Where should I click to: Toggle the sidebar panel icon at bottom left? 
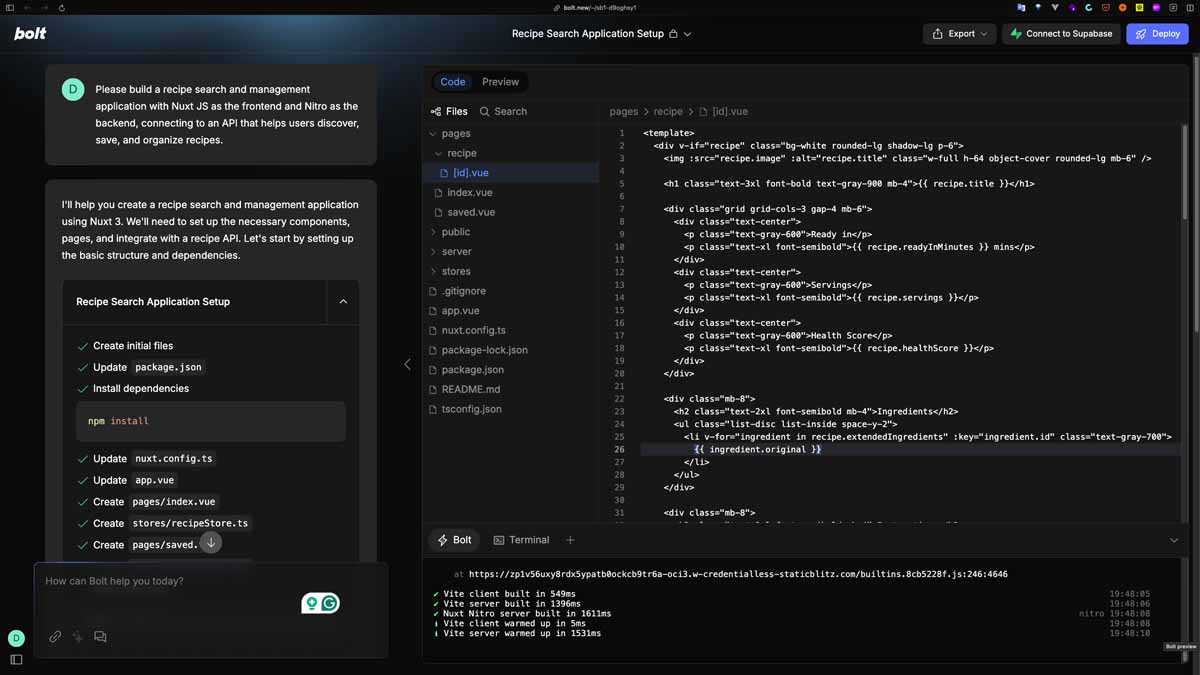(x=16, y=660)
